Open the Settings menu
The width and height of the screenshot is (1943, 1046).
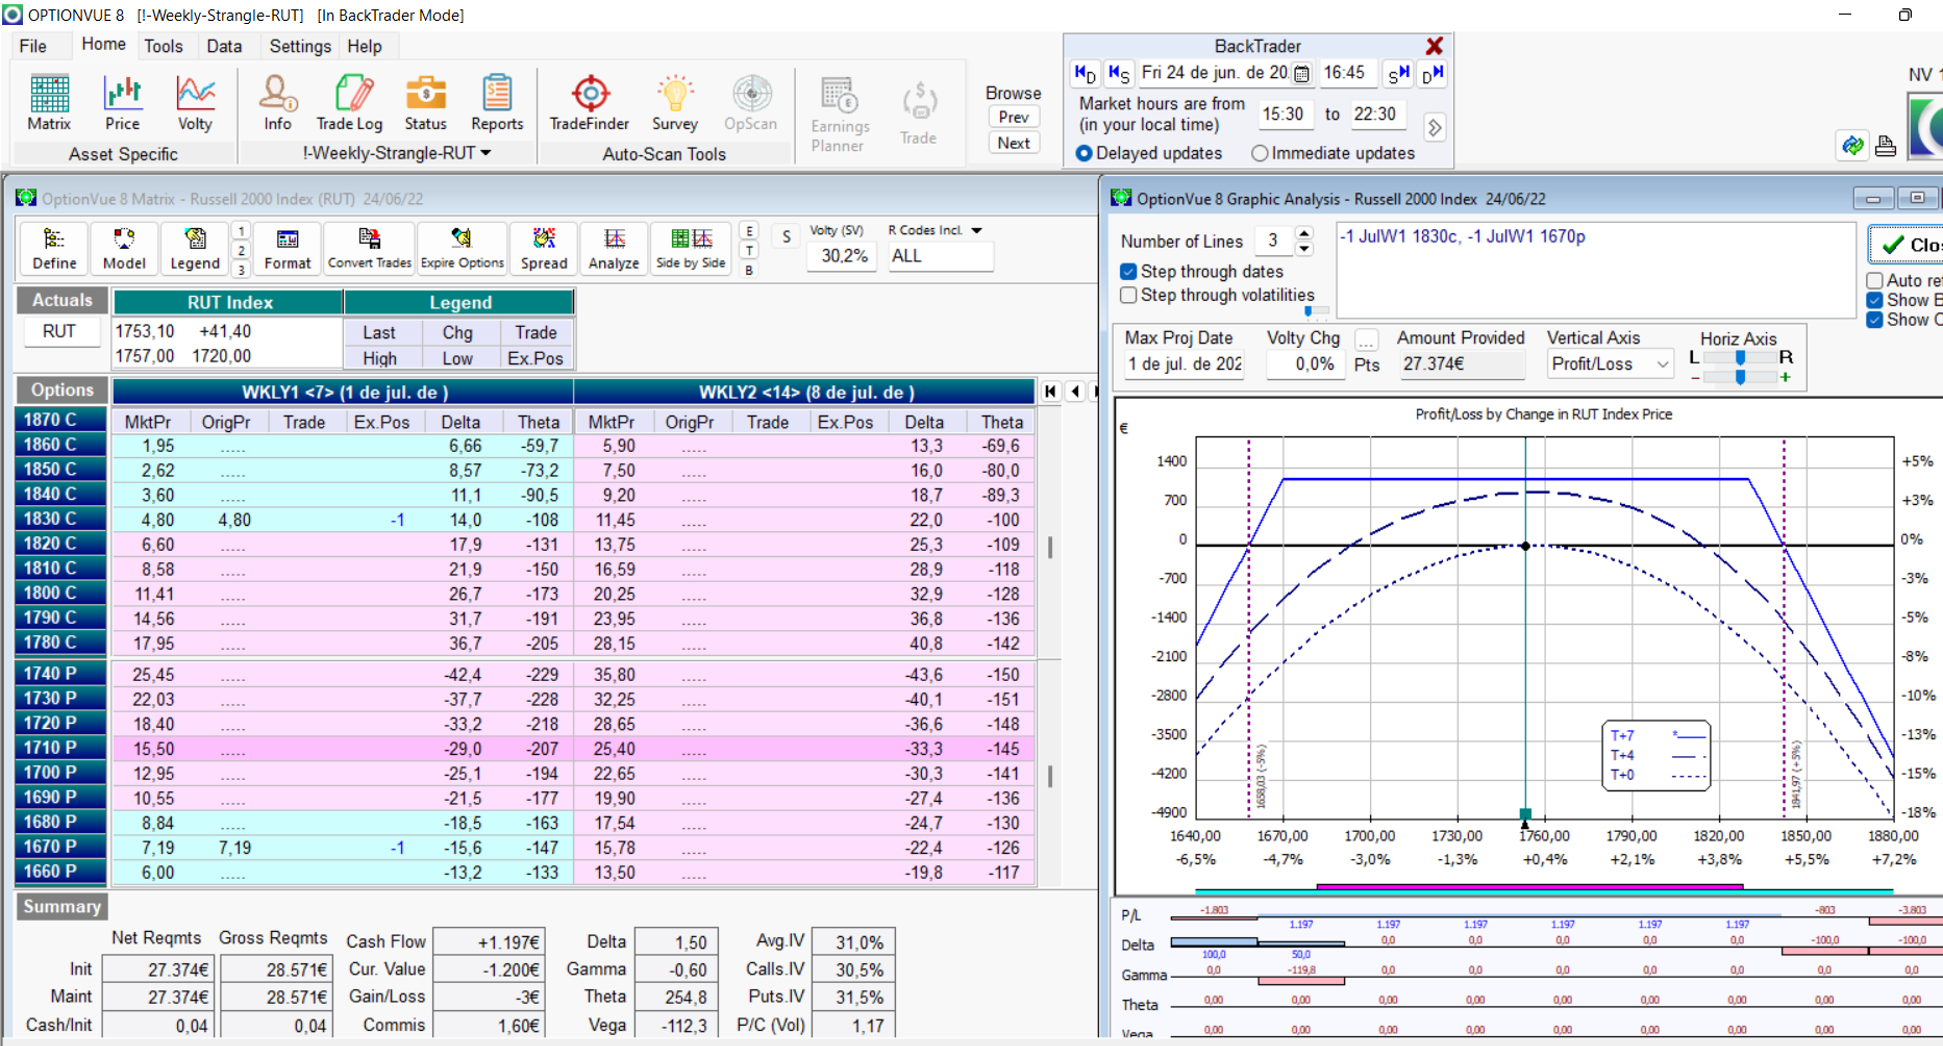(x=299, y=46)
